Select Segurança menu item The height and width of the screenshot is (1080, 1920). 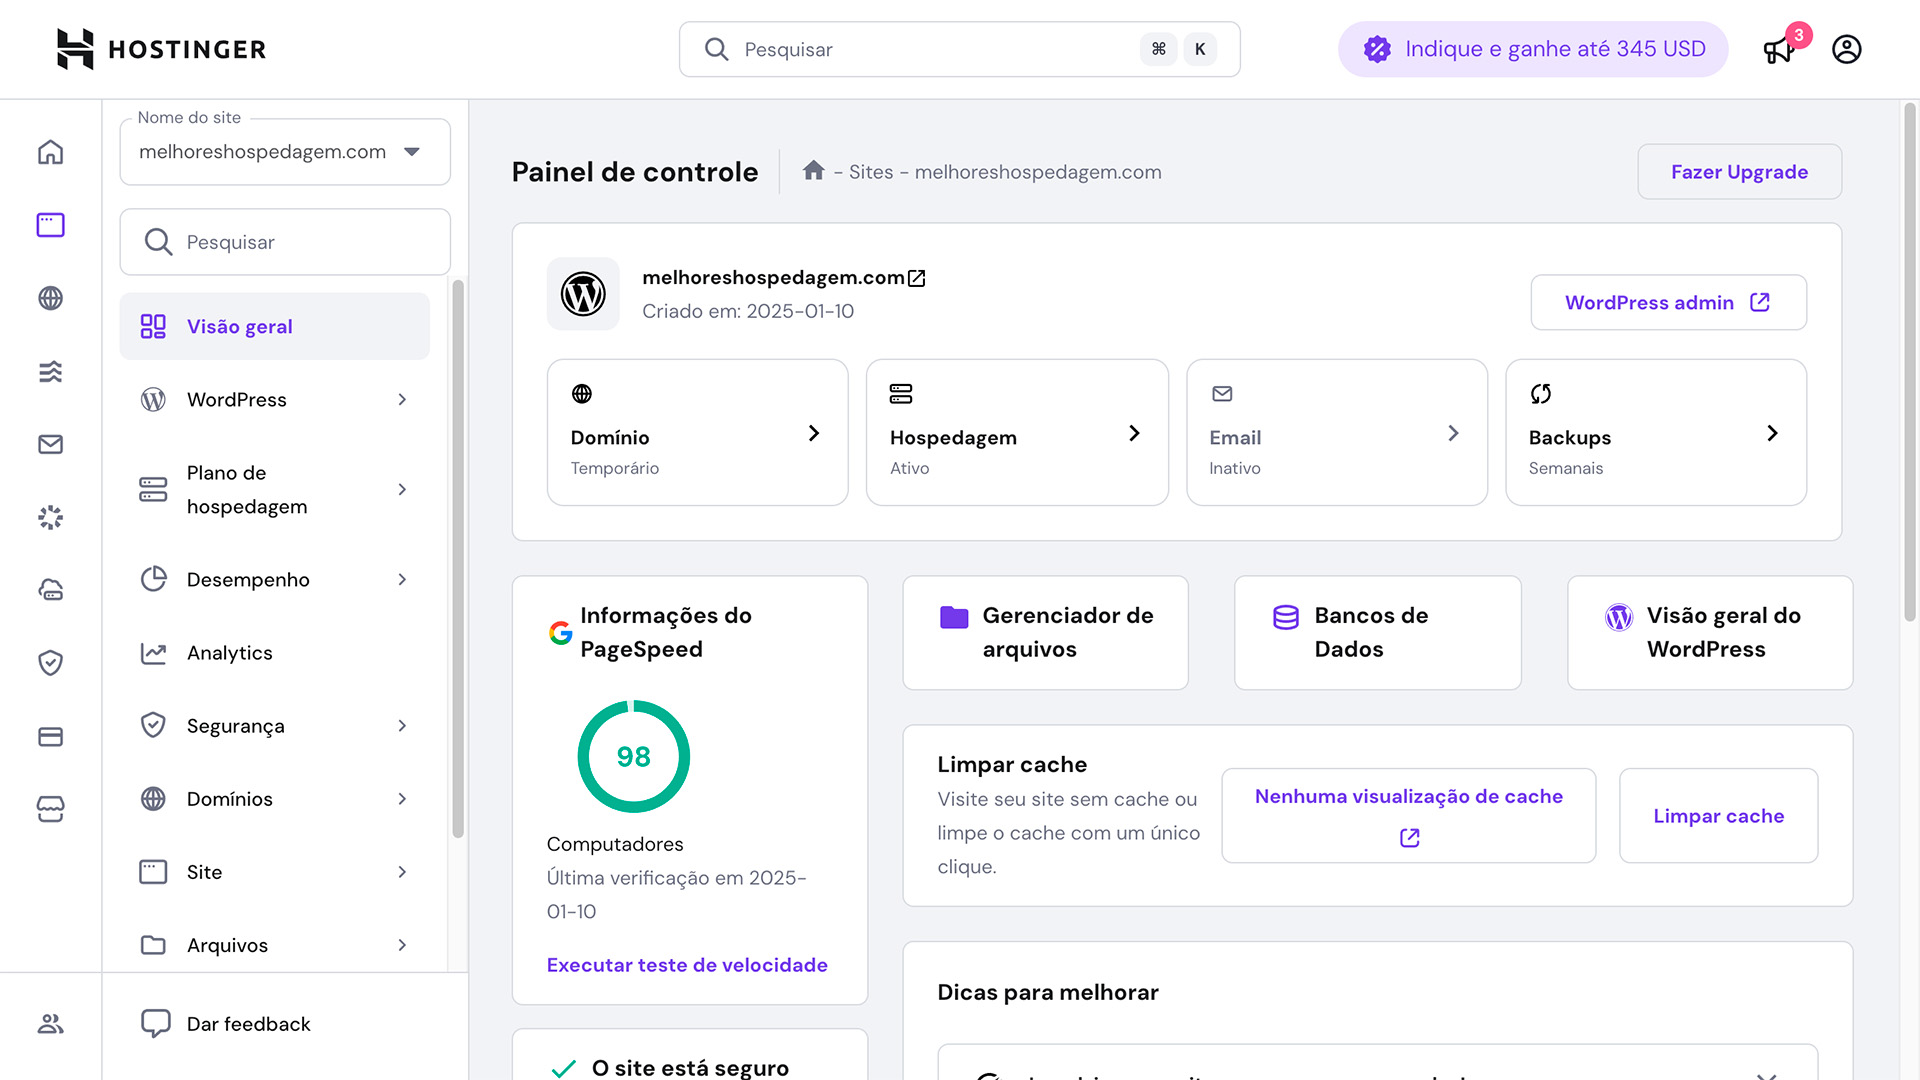click(x=275, y=726)
